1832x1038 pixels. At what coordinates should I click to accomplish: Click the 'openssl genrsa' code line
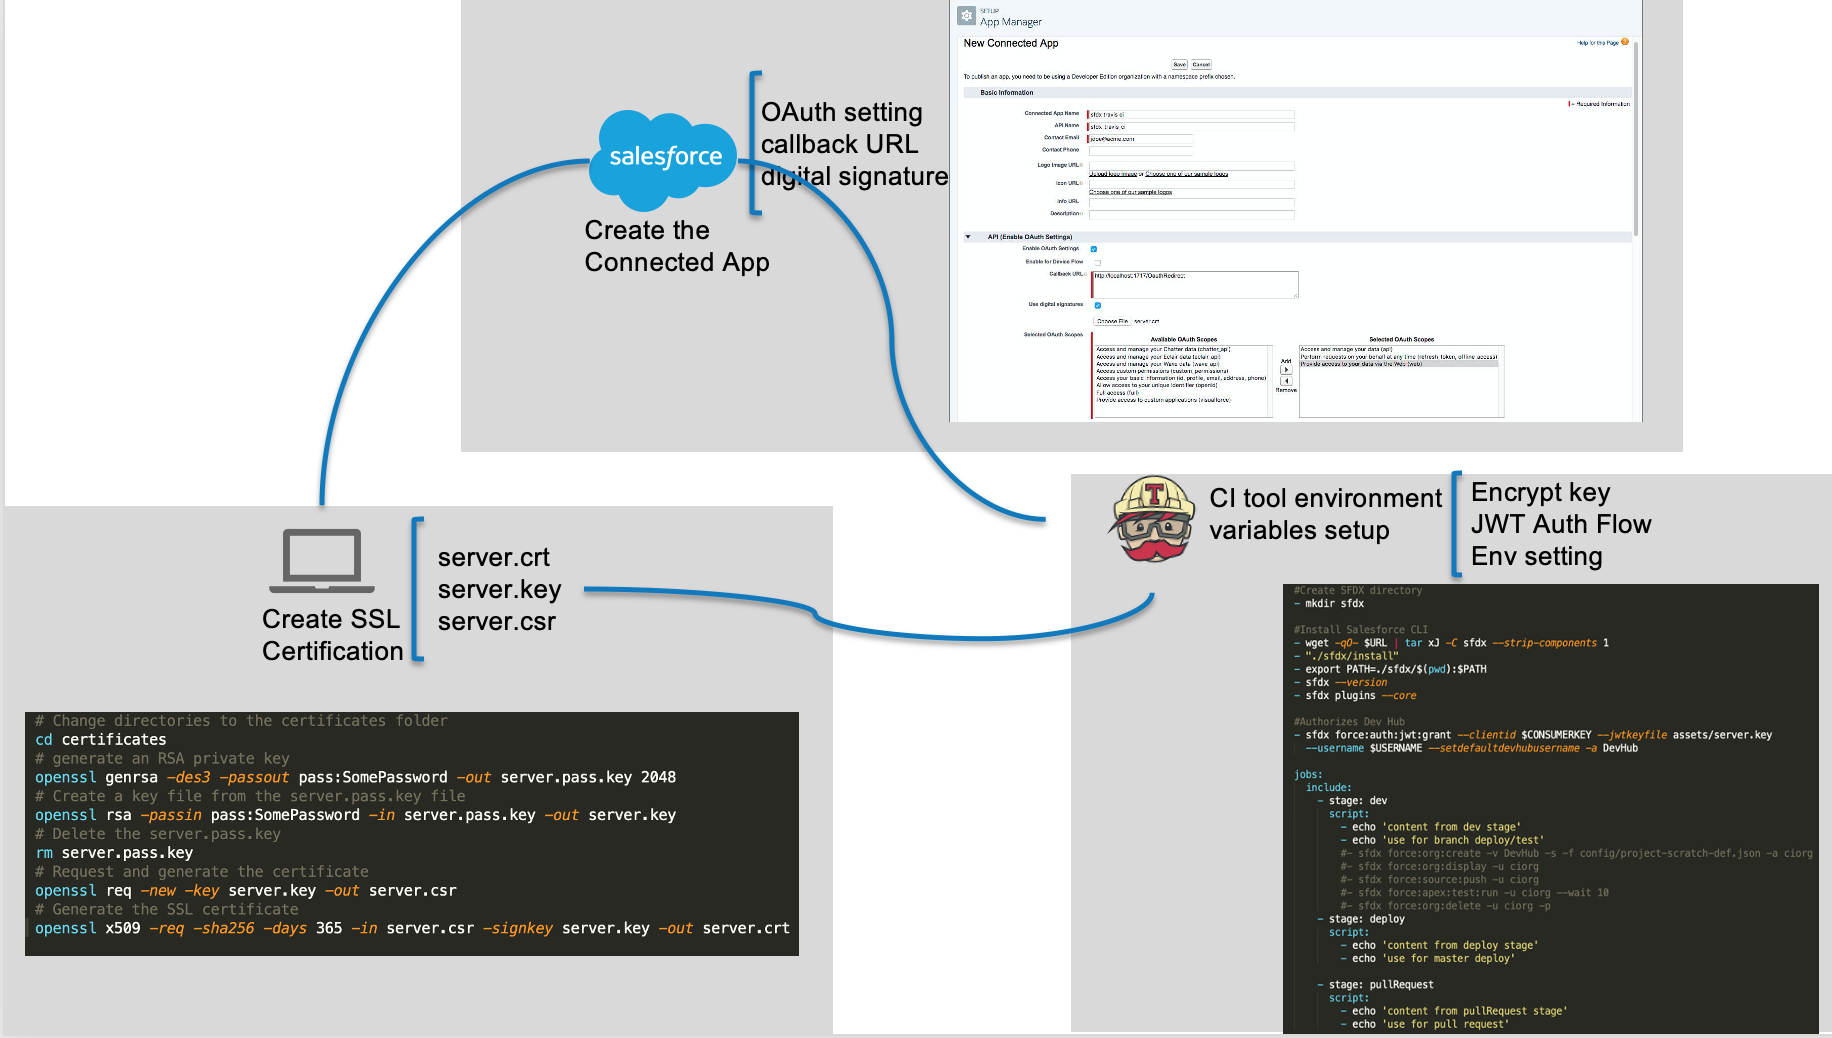(356, 778)
